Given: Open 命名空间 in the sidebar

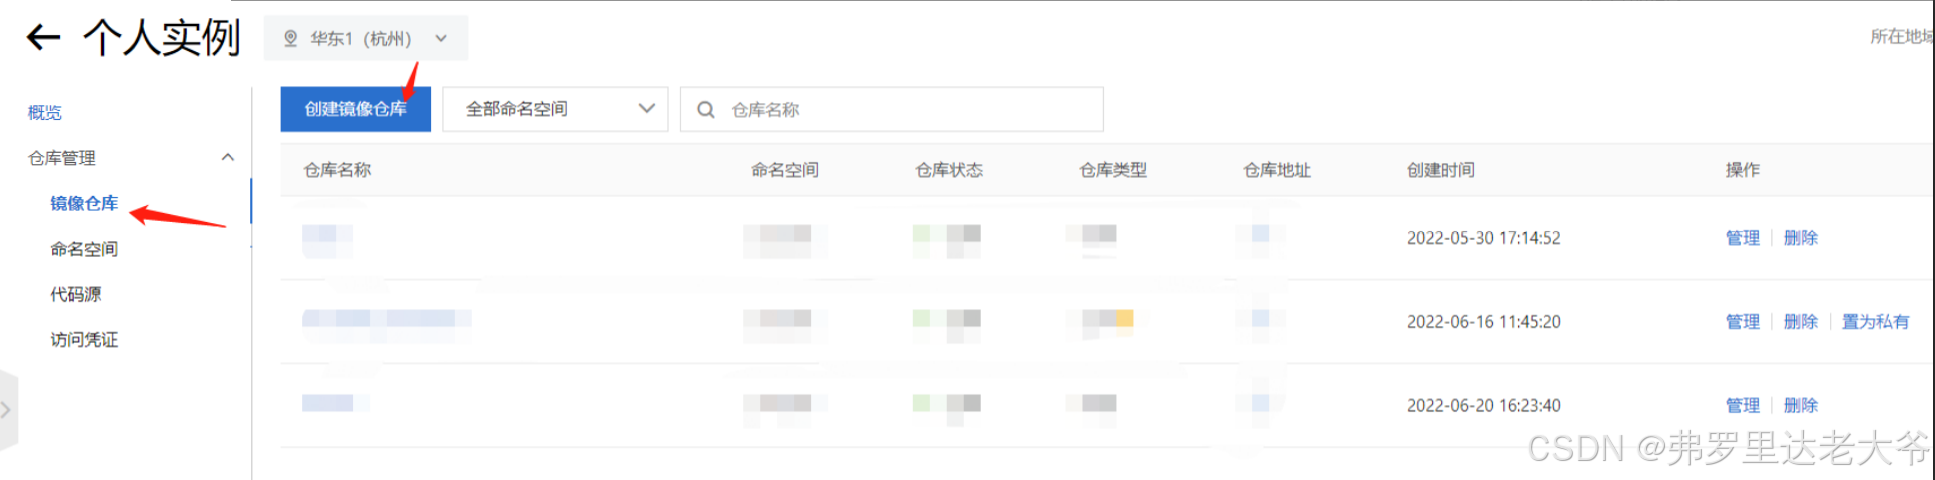Looking at the screenshot, I should pyautogui.click(x=84, y=248).
